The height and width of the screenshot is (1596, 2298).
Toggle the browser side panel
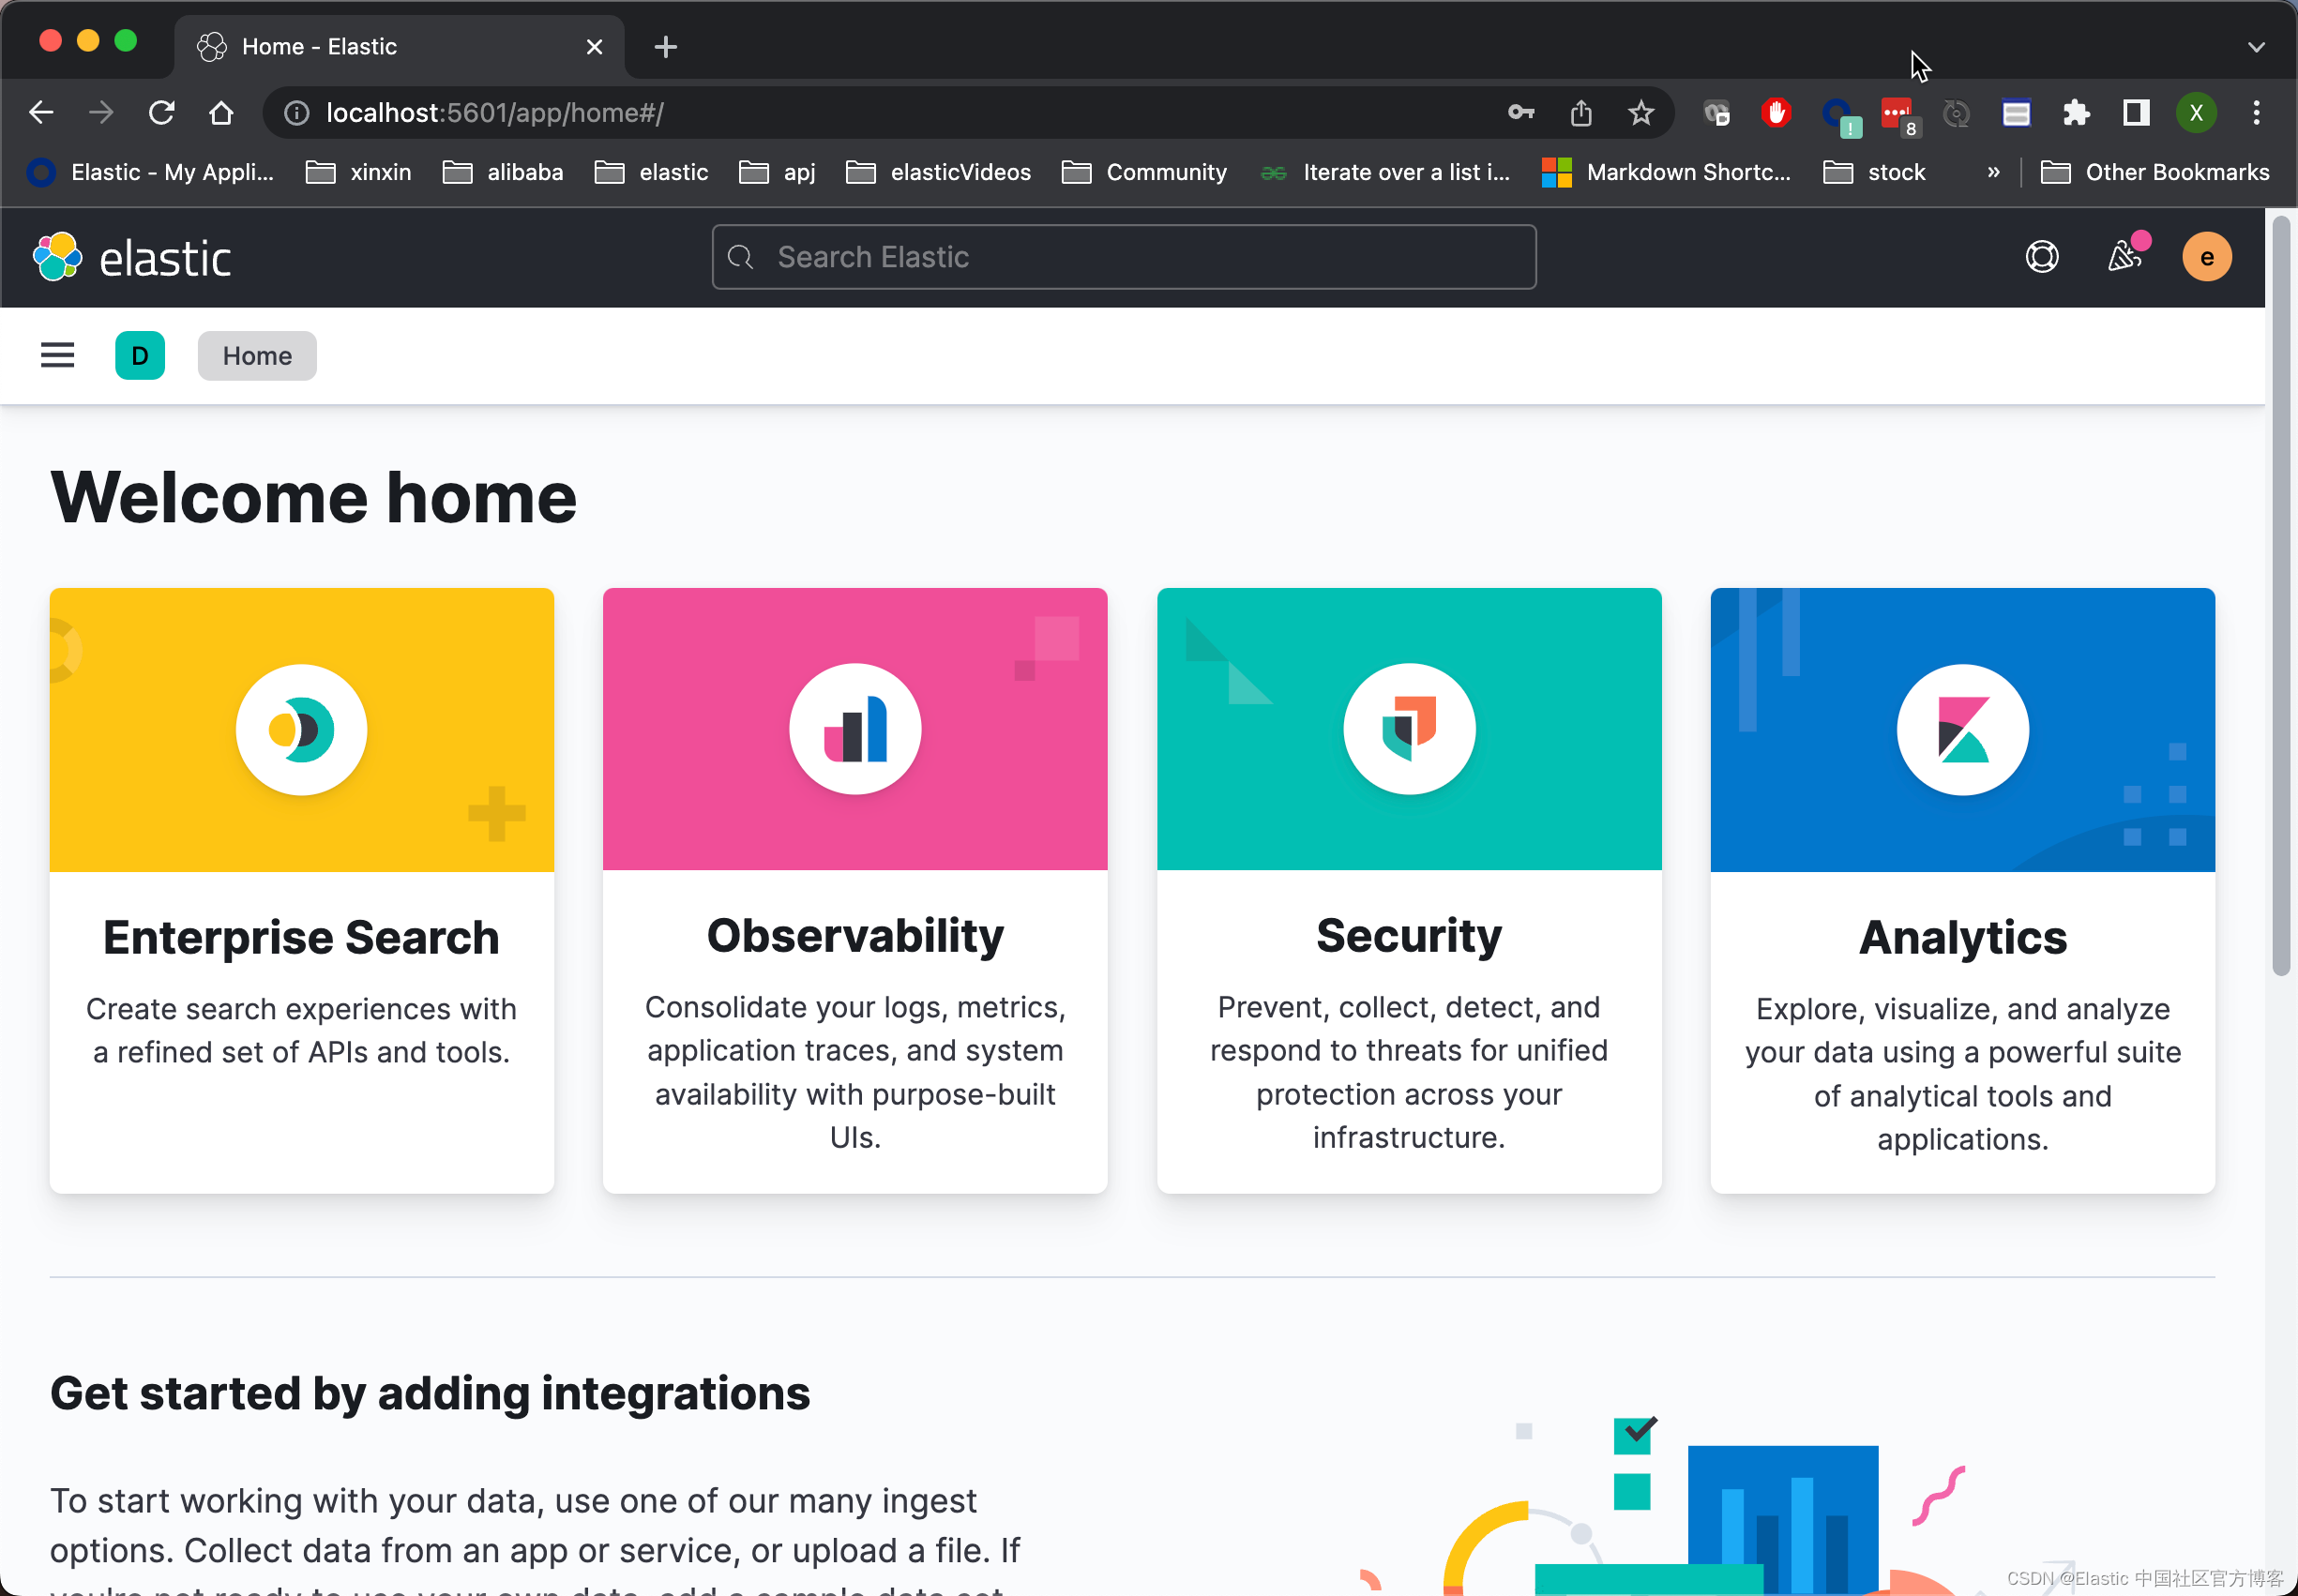[x=2136, y=113]
